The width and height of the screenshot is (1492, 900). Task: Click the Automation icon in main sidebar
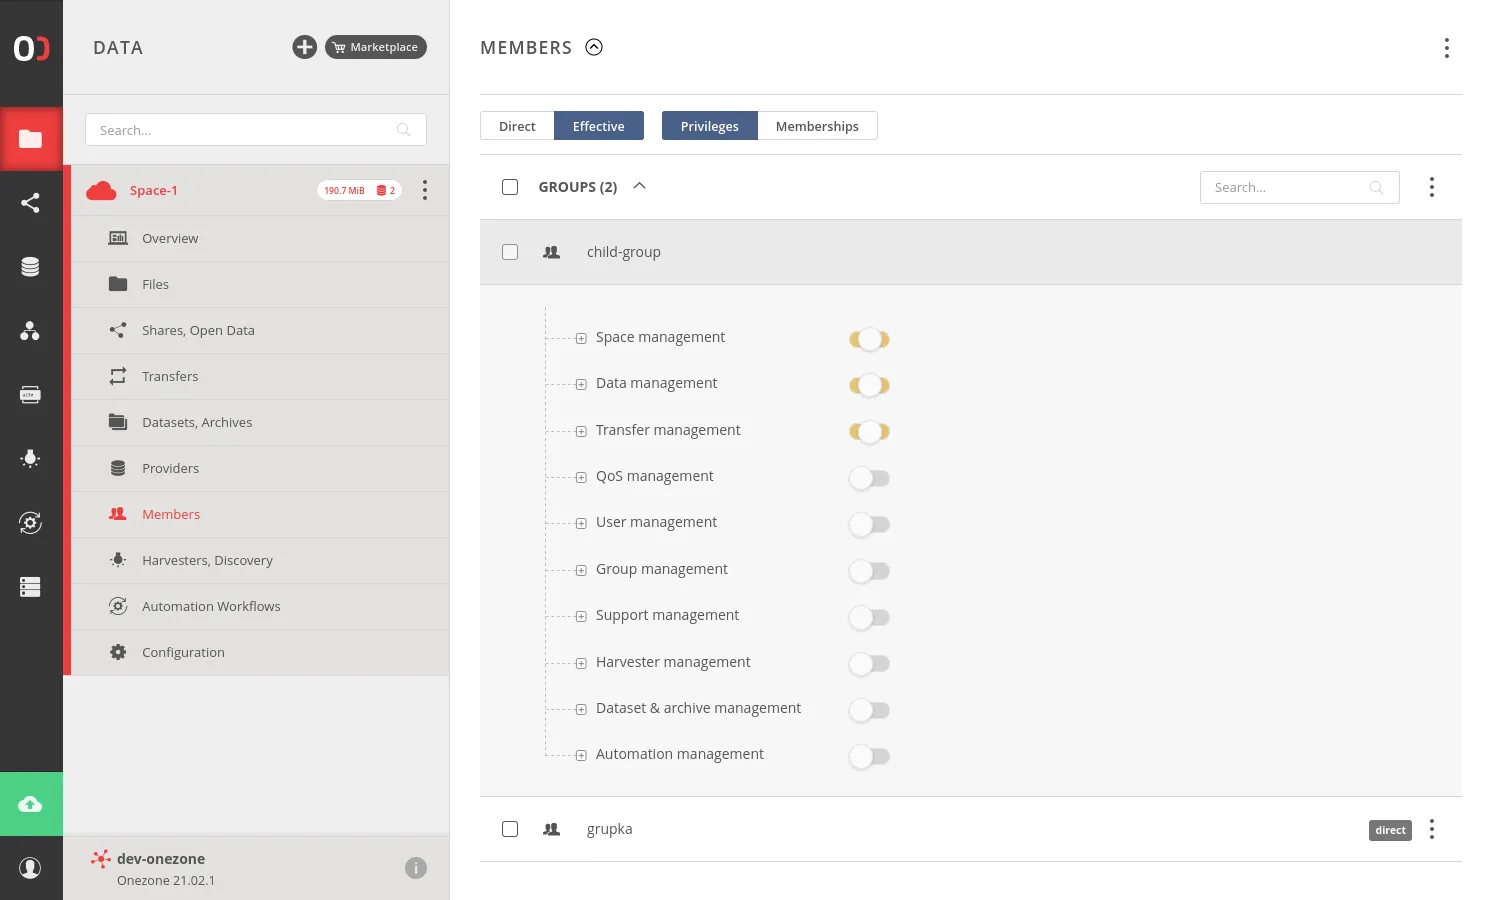[x=30, y=523]
